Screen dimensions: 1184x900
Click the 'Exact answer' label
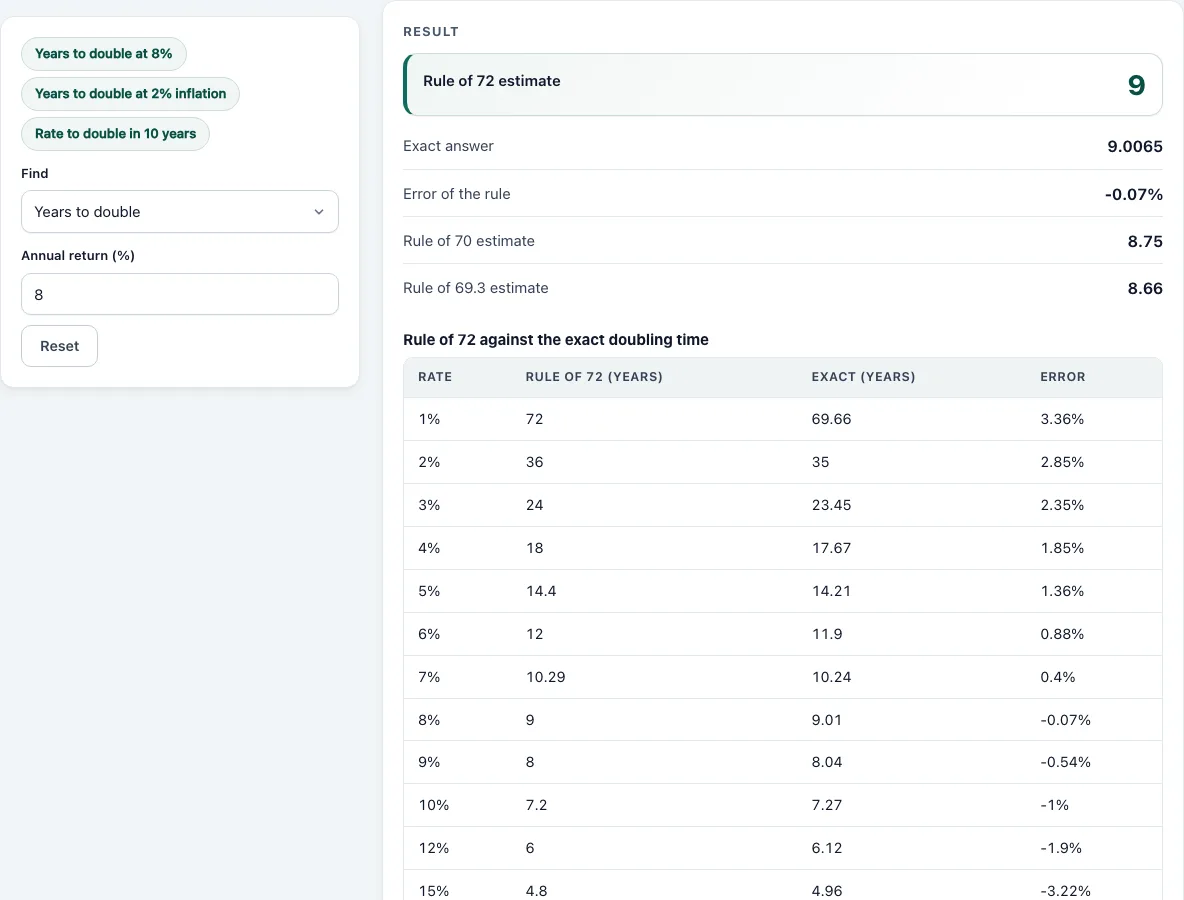coord(448,146)
